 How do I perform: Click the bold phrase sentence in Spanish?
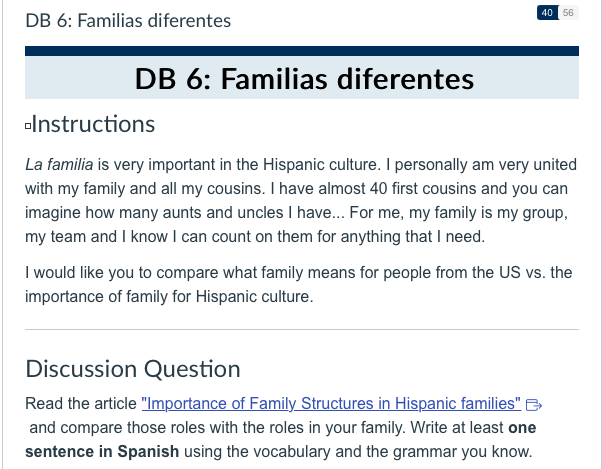(x=102, y=451)
